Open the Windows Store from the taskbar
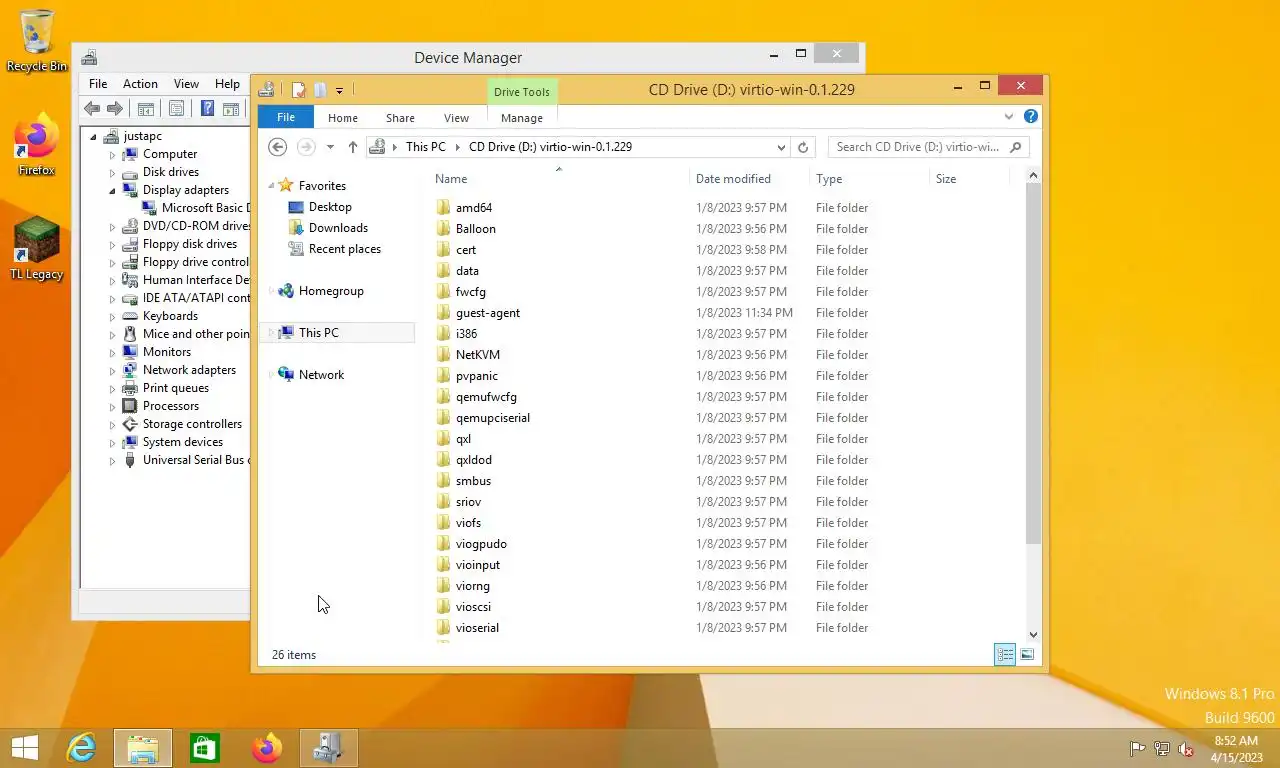The image size is (1280, 768). pos(205,748)
